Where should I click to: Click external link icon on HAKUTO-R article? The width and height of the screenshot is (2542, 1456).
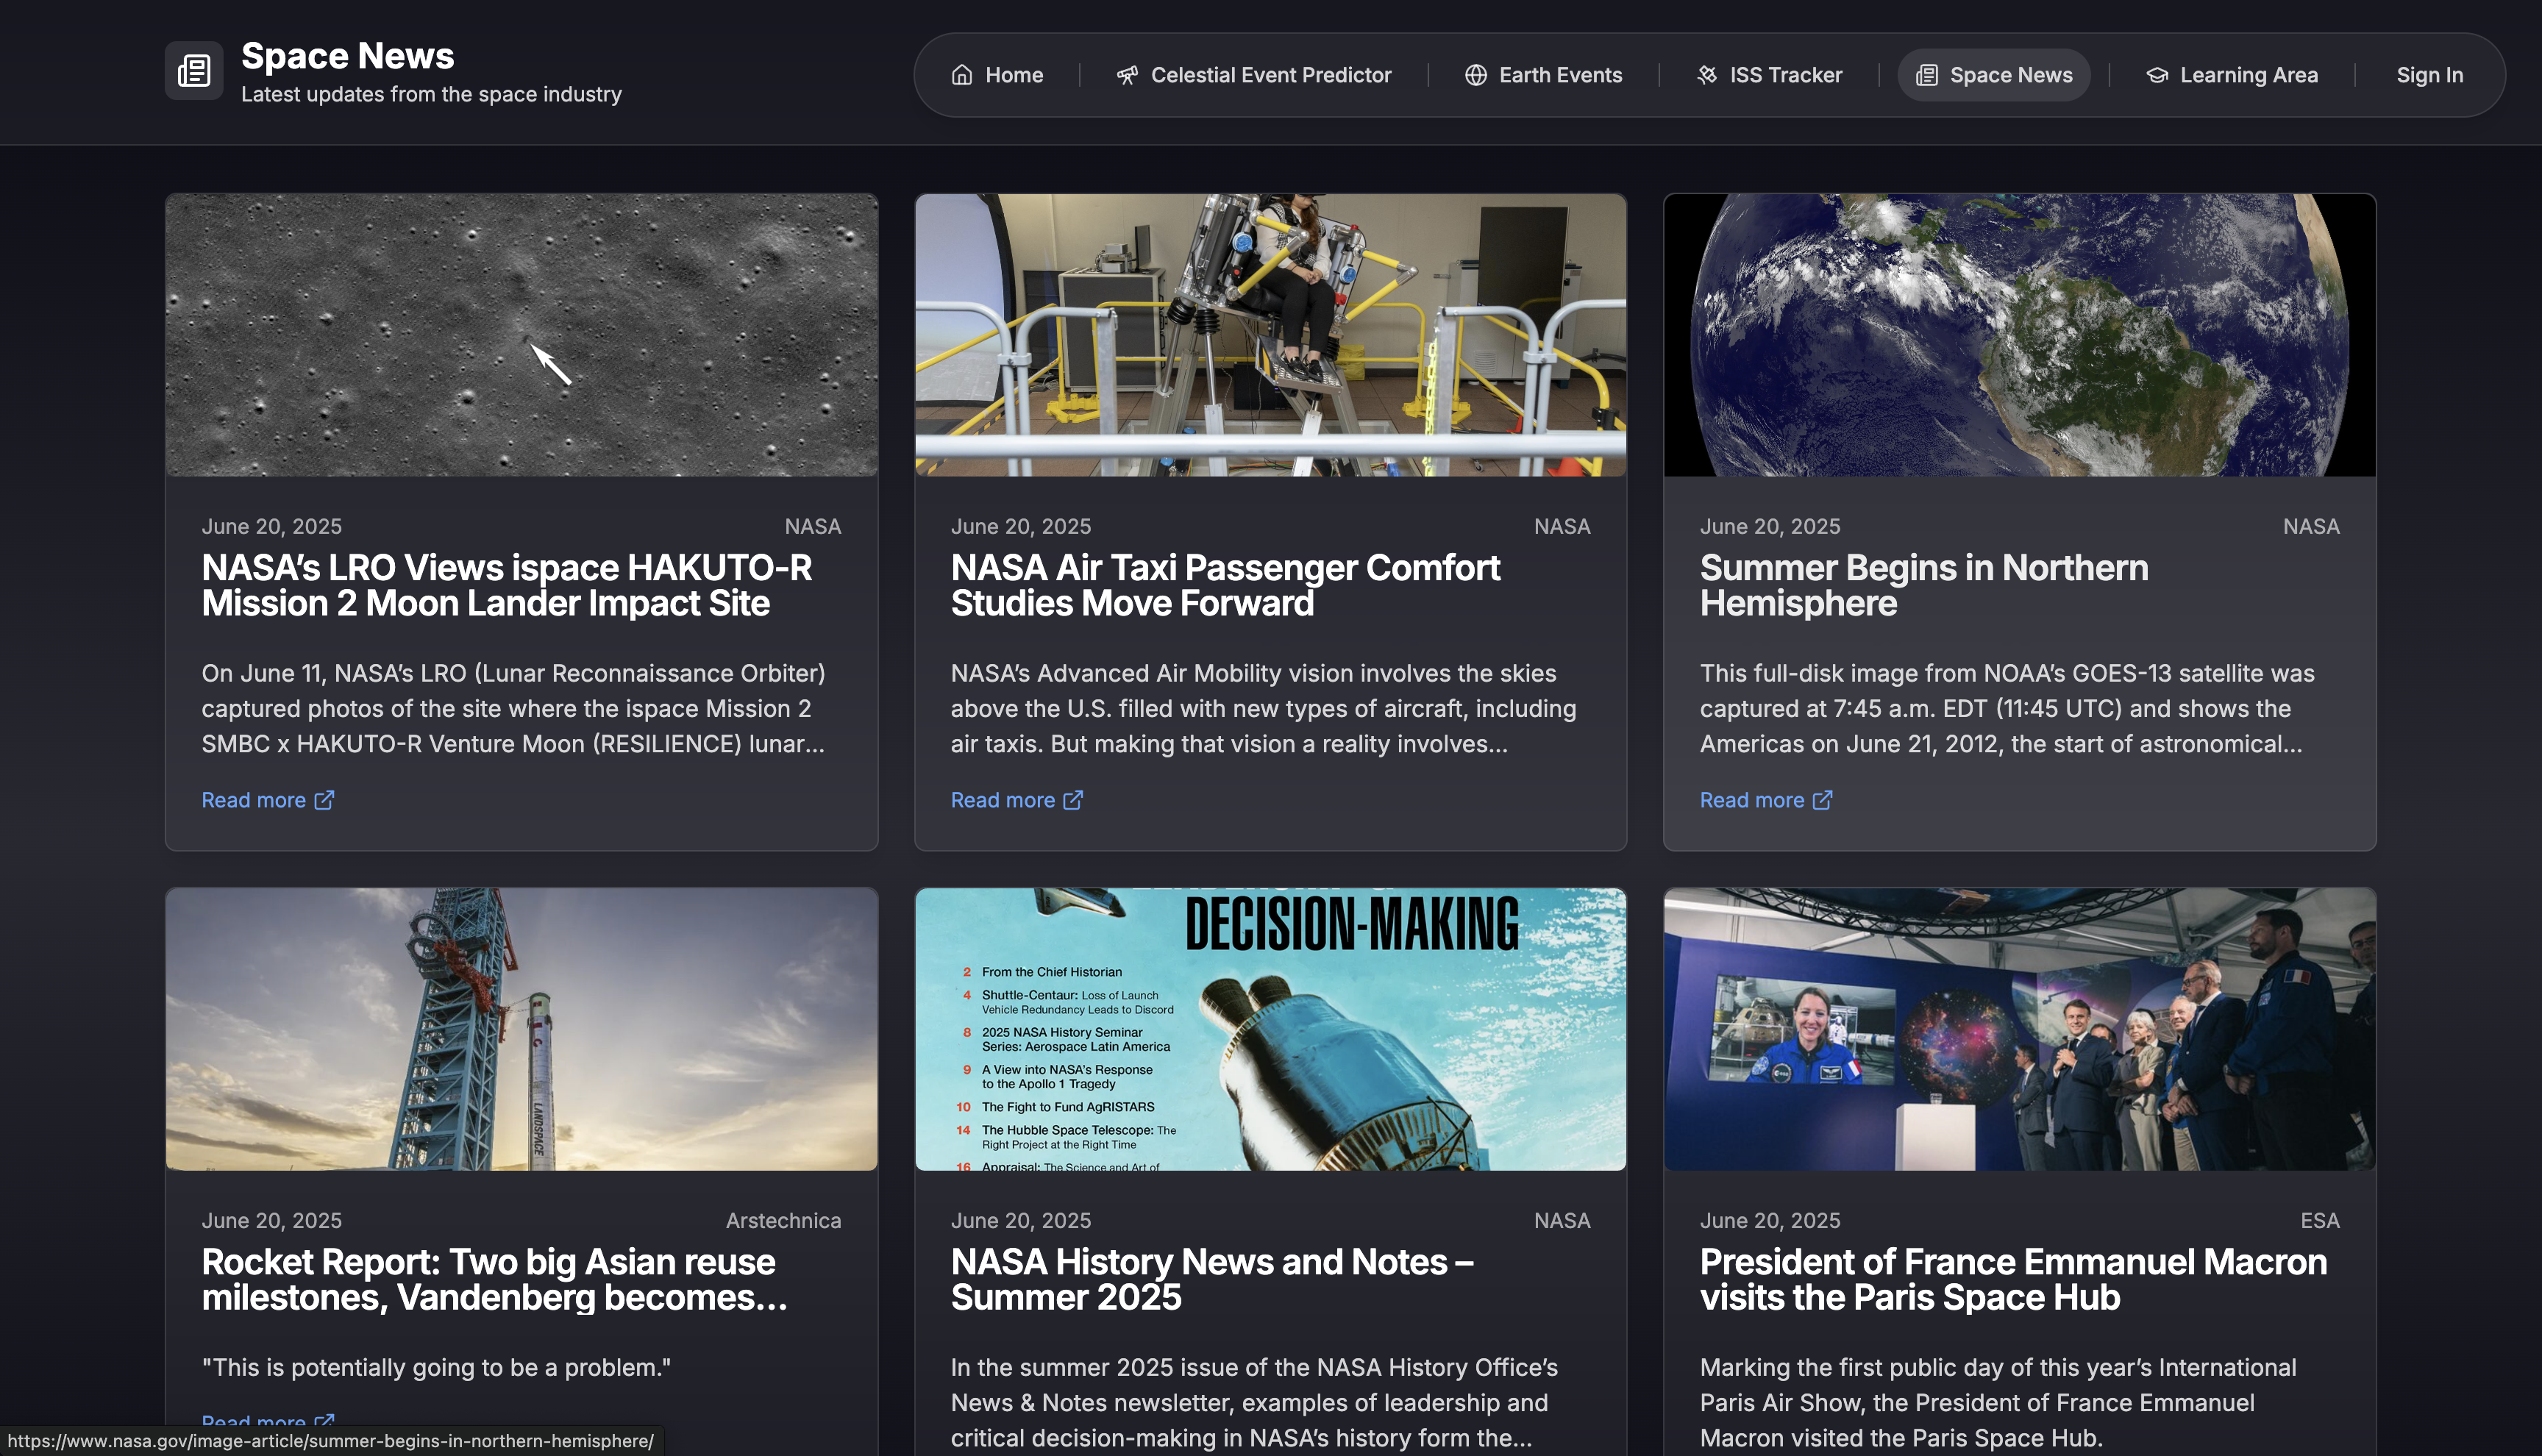click(x=324, y=800)
